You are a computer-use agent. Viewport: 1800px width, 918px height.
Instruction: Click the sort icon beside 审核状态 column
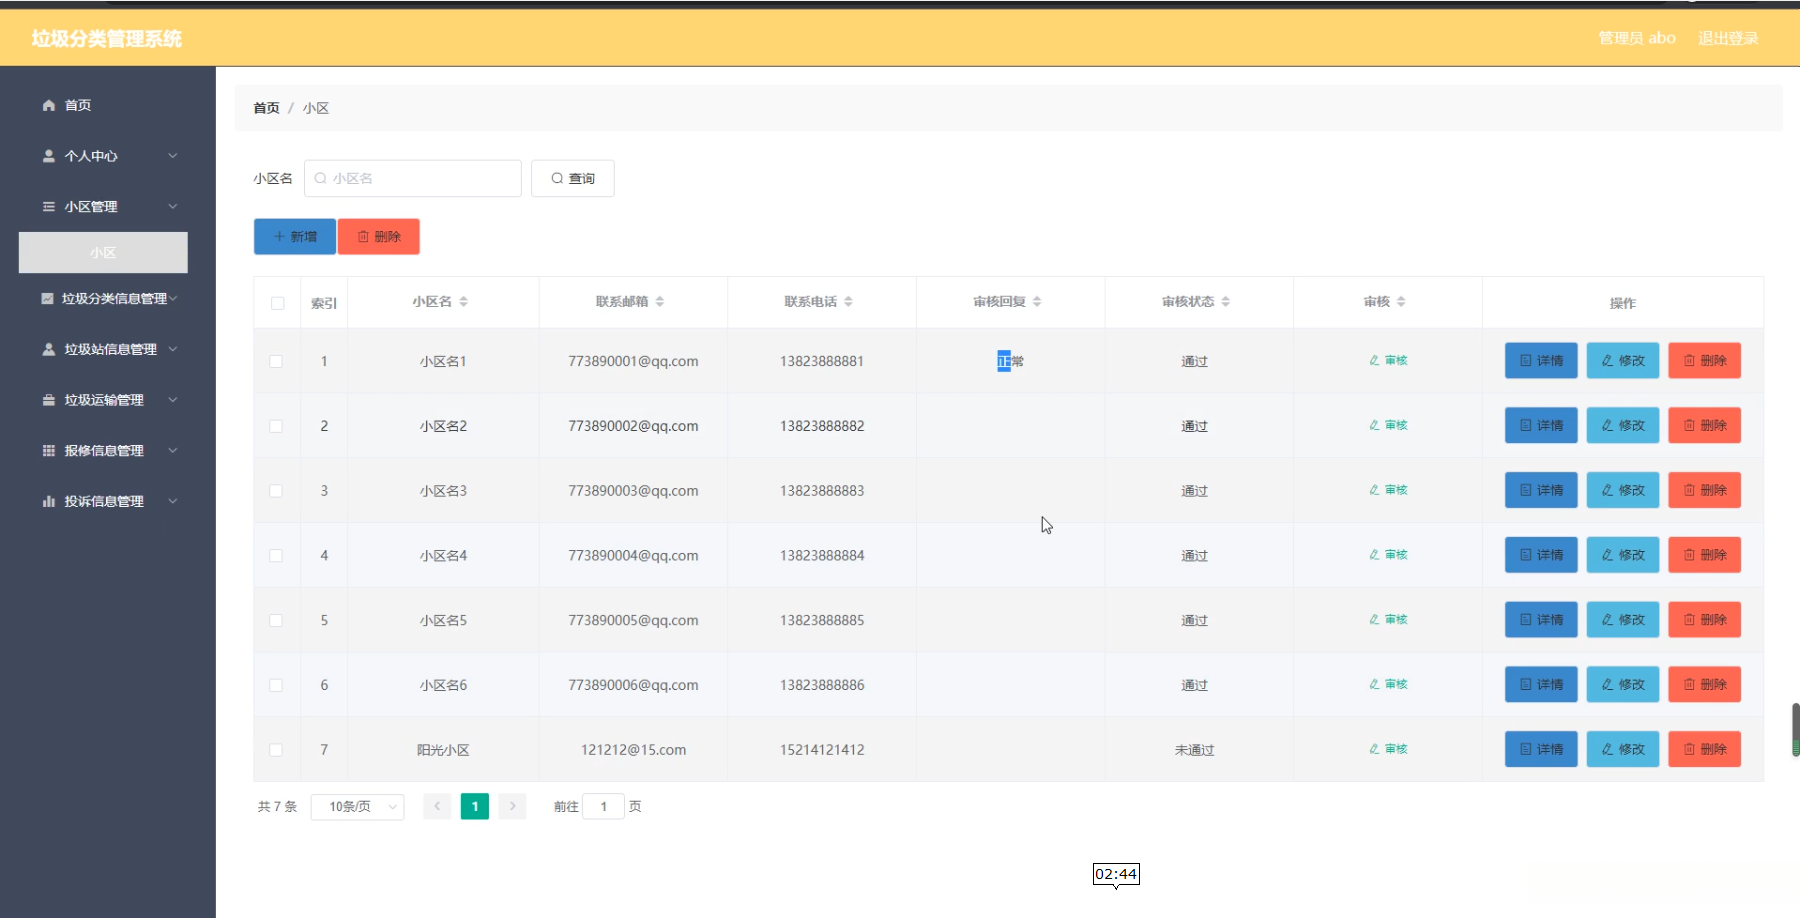point(1225,302)
